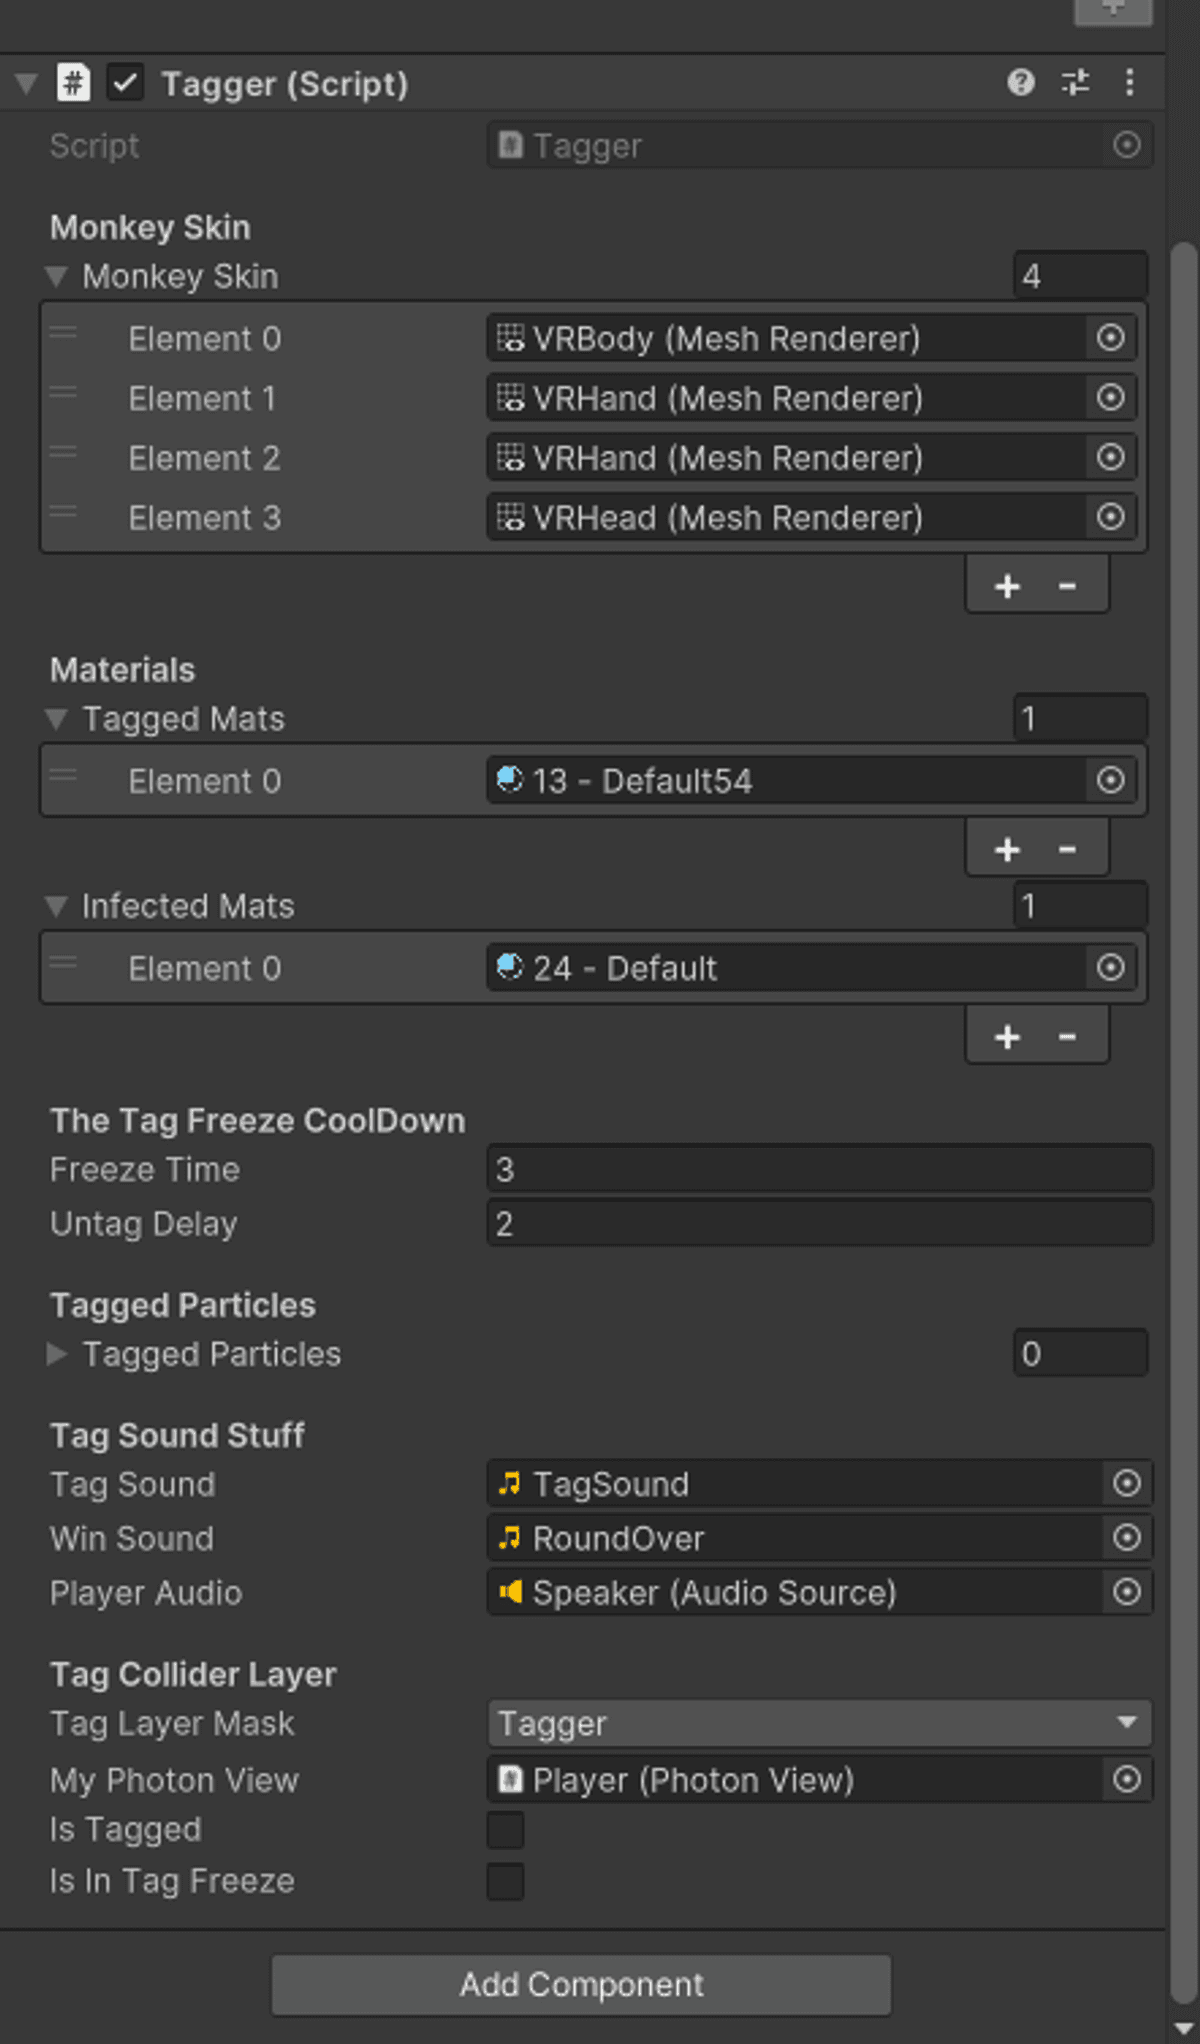1200x2044 pixels.
Task: Click the Add Component button
Action: 581,1985
